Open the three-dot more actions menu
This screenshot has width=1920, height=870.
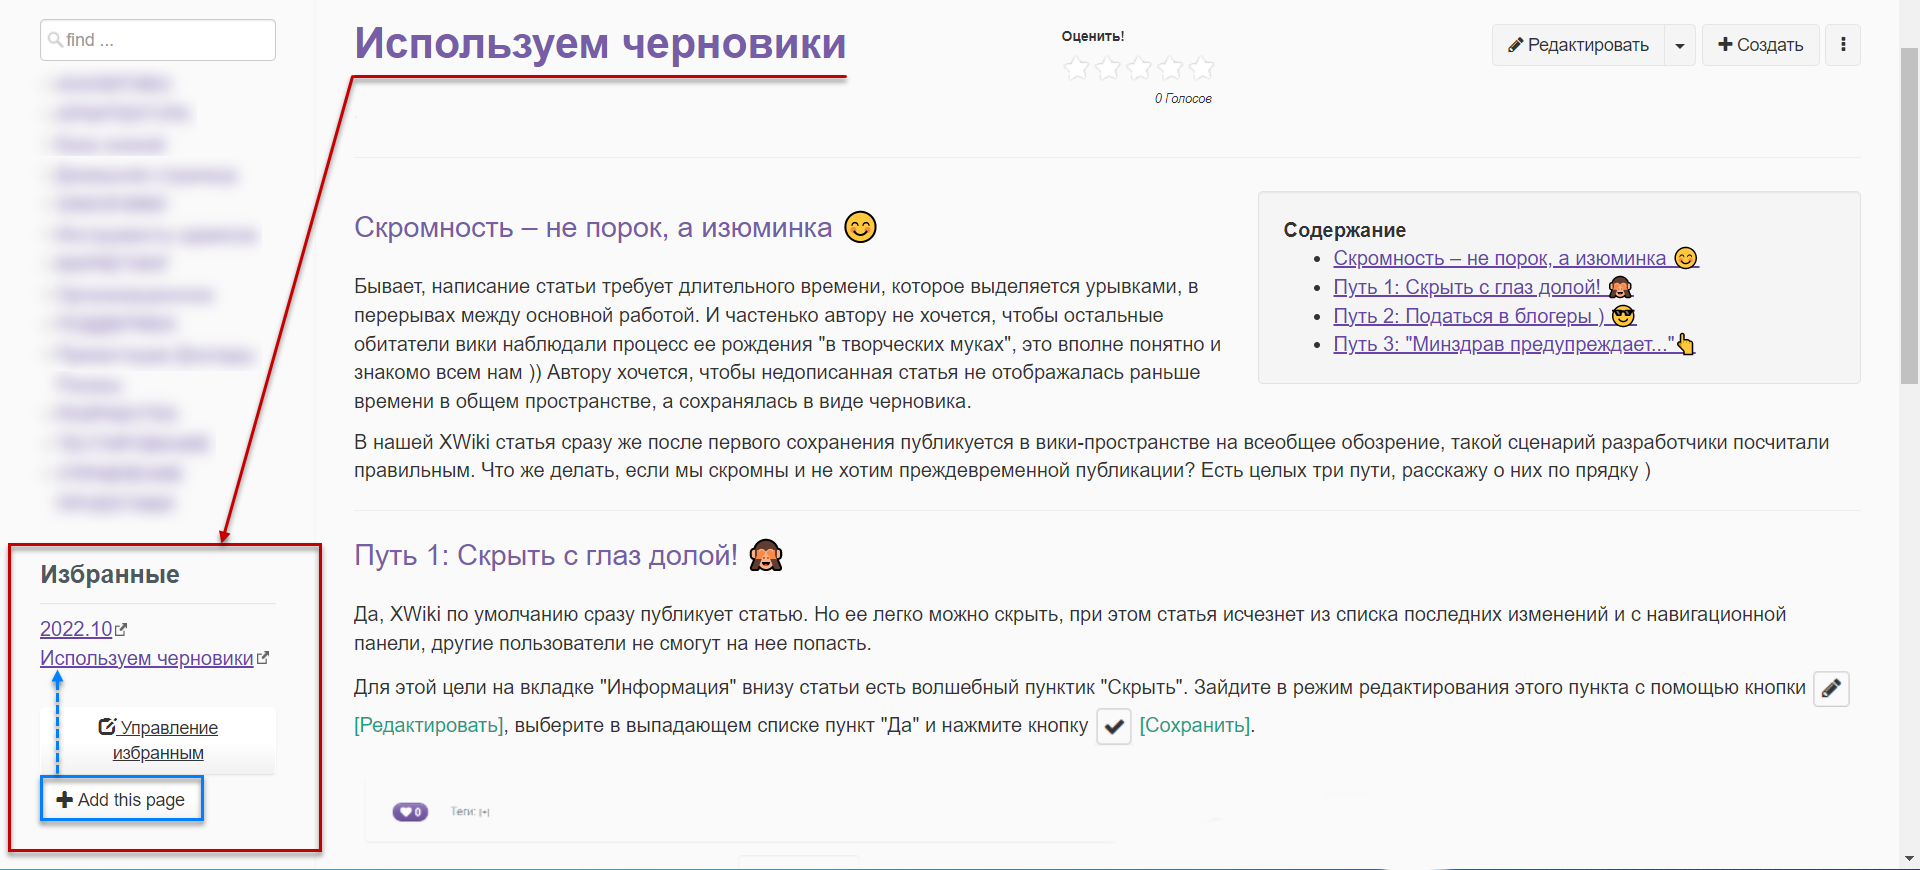1843,45
